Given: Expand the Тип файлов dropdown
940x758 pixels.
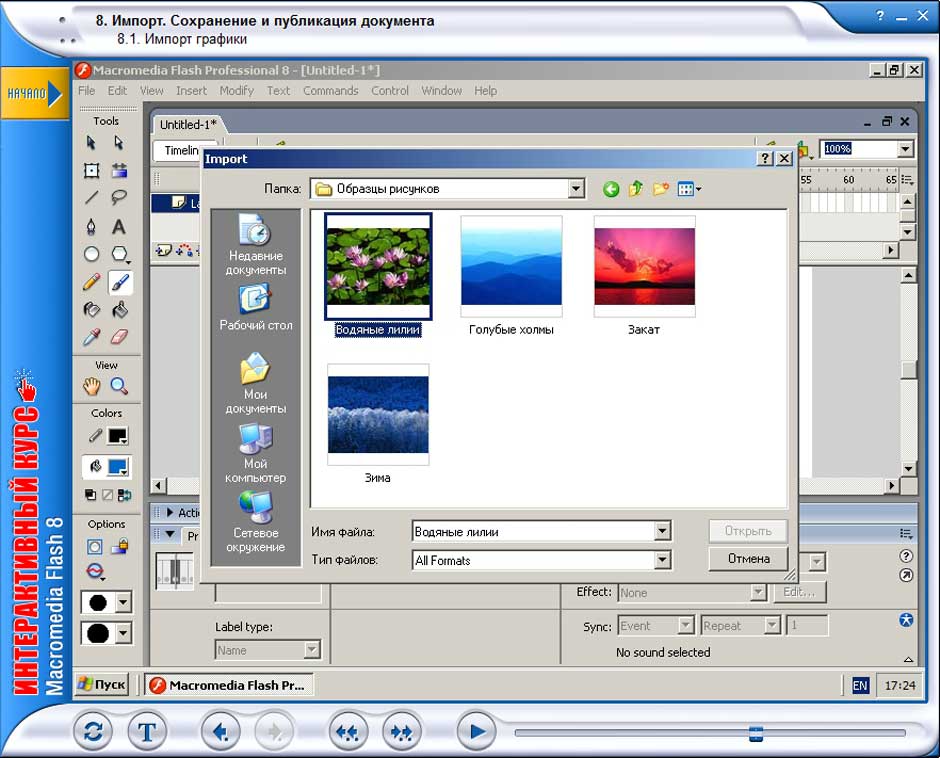Looking at the screenshot, I should [x=662, y=560].
